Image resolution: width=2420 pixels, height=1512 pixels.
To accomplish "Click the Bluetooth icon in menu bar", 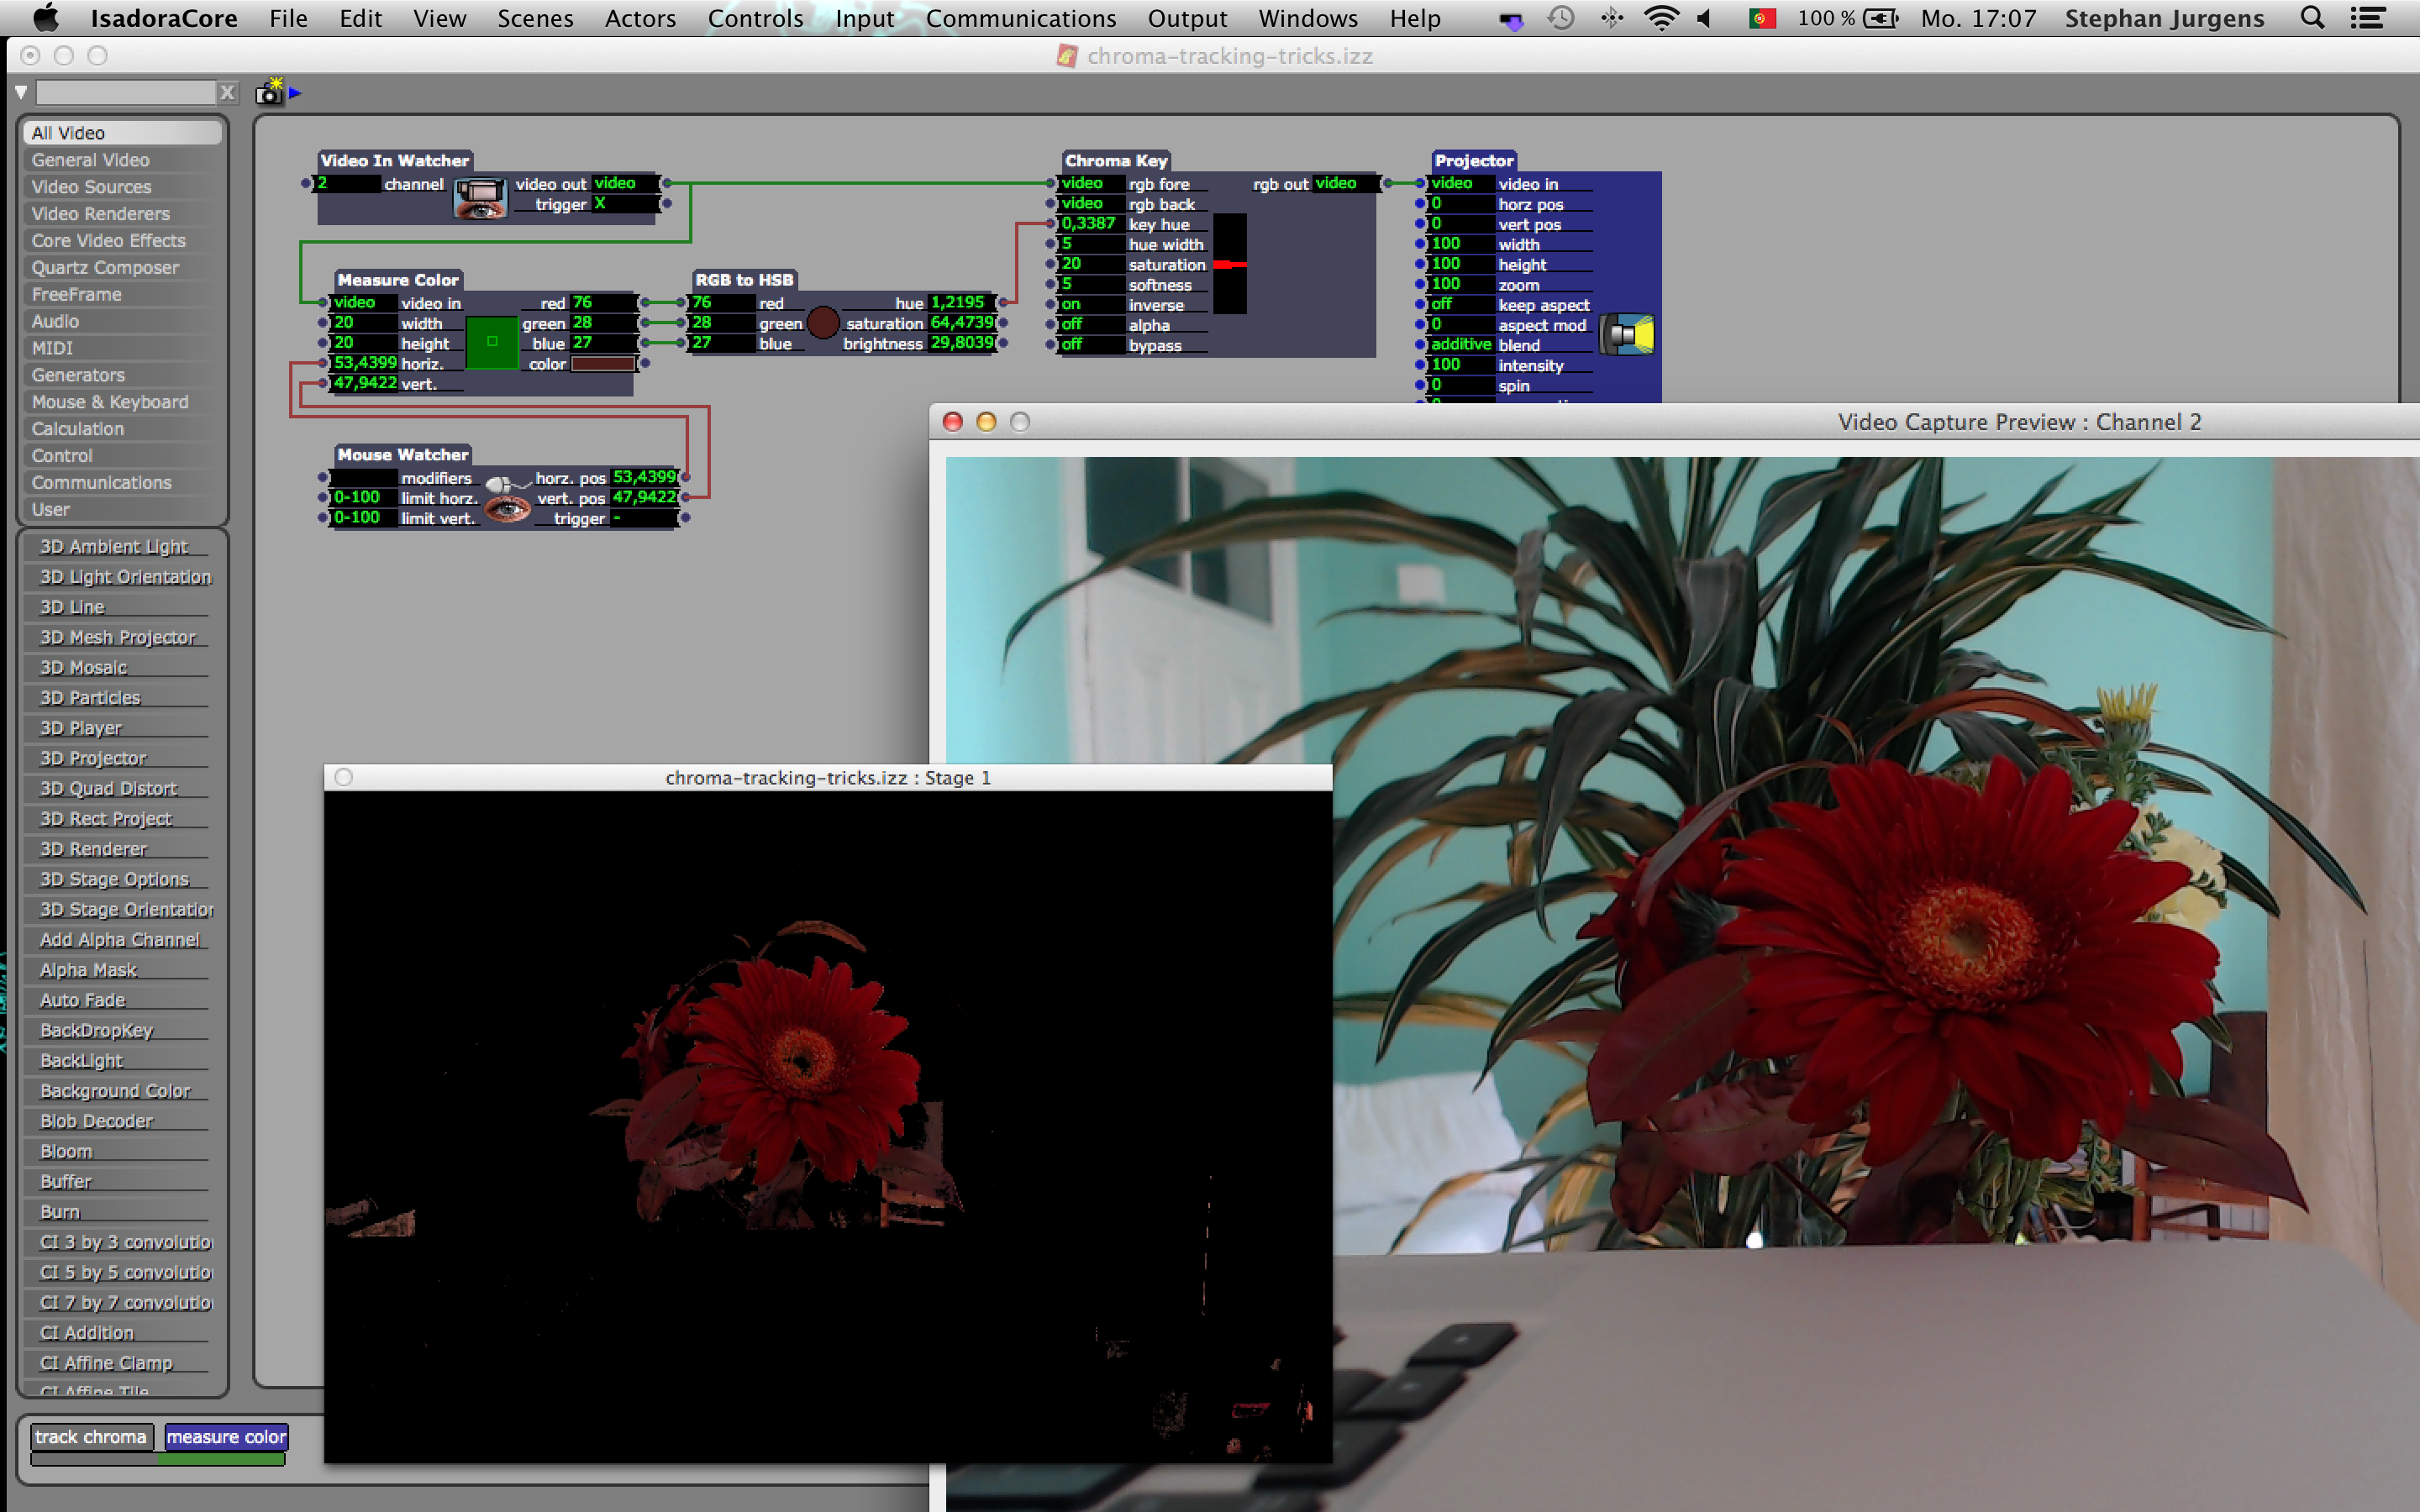I will tap(1611, 18).
